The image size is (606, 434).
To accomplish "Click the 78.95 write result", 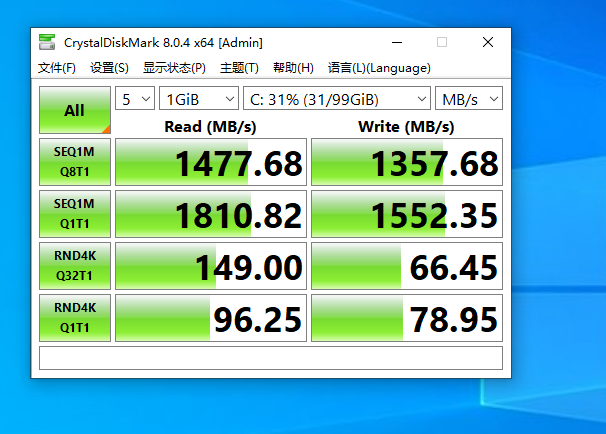I will (407, 318).
